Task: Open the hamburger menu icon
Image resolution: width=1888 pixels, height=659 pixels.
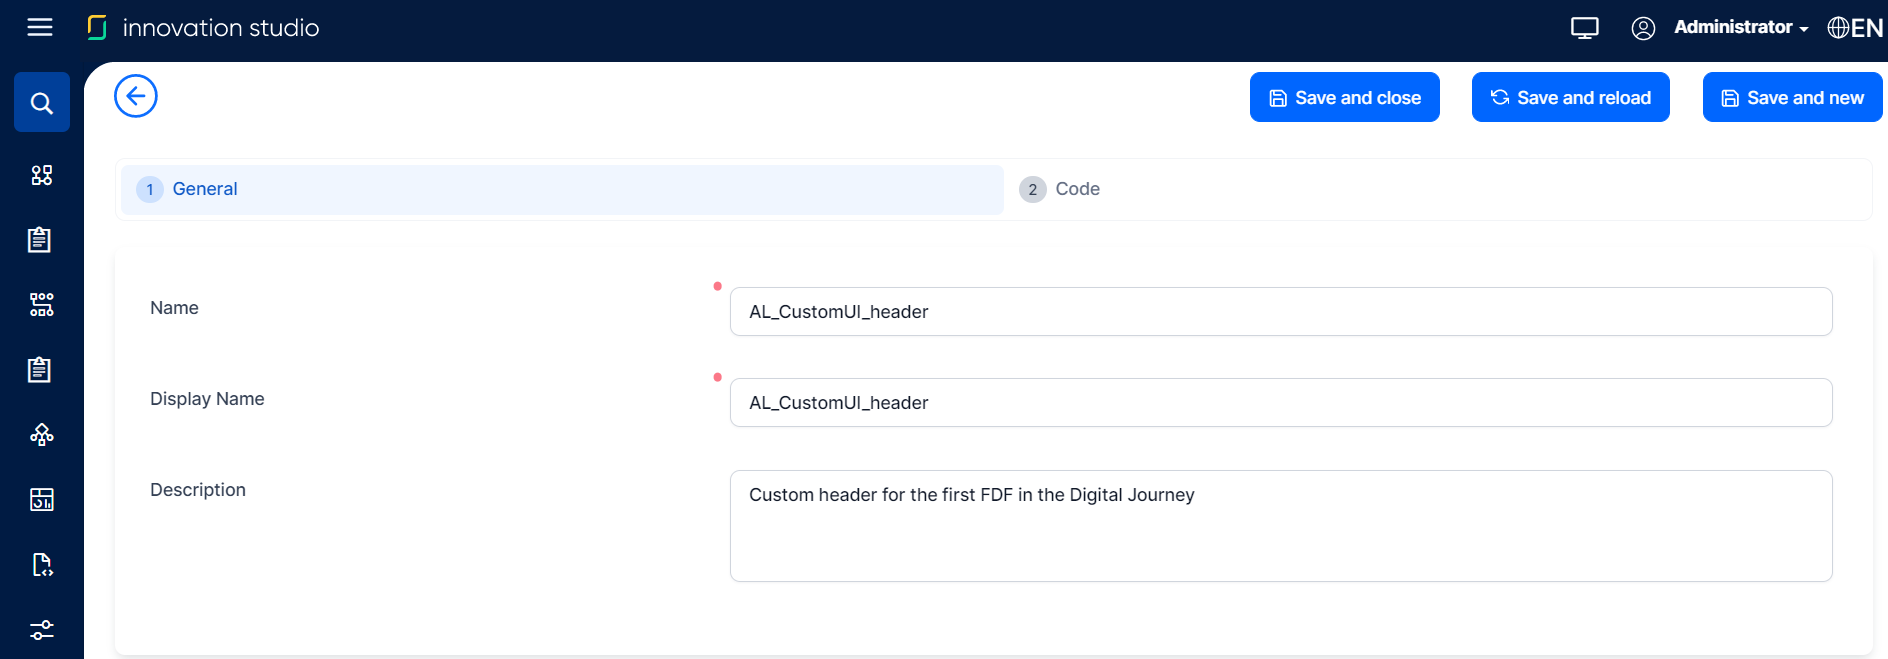Action: click(x=39, y=27)
